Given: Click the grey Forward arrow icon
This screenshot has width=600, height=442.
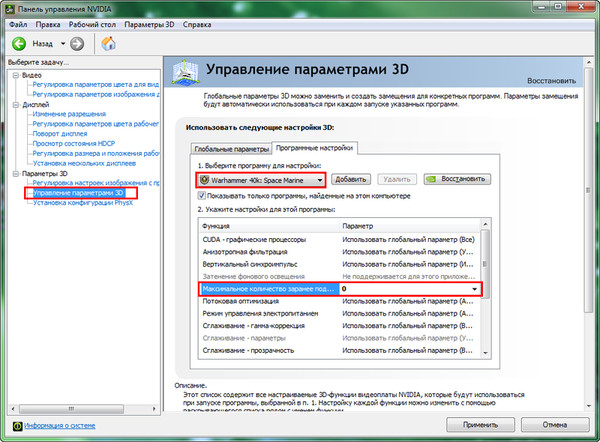Looking at the screenshot, I should (x=77, y=44).
